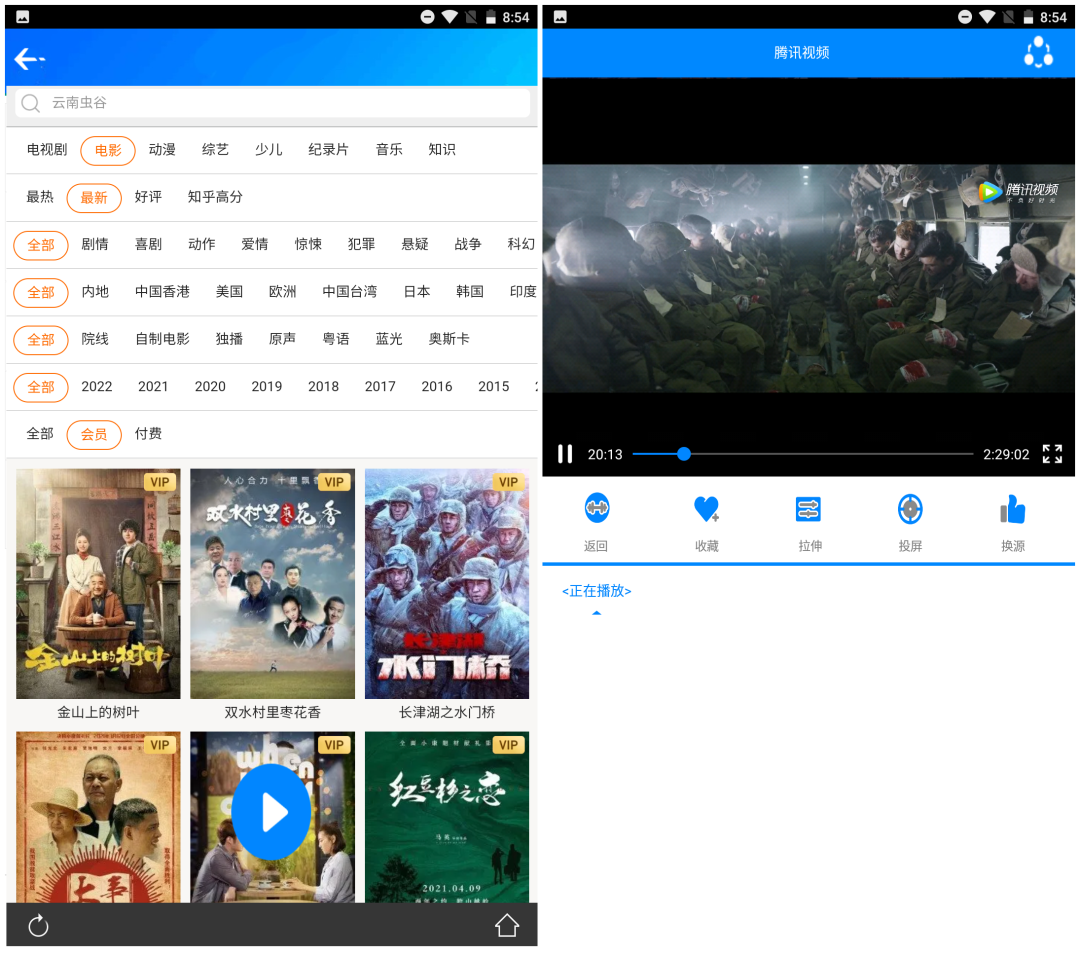
Task: Filter region by 韩国
Action: pyautogui.click(x=470, y=291)
